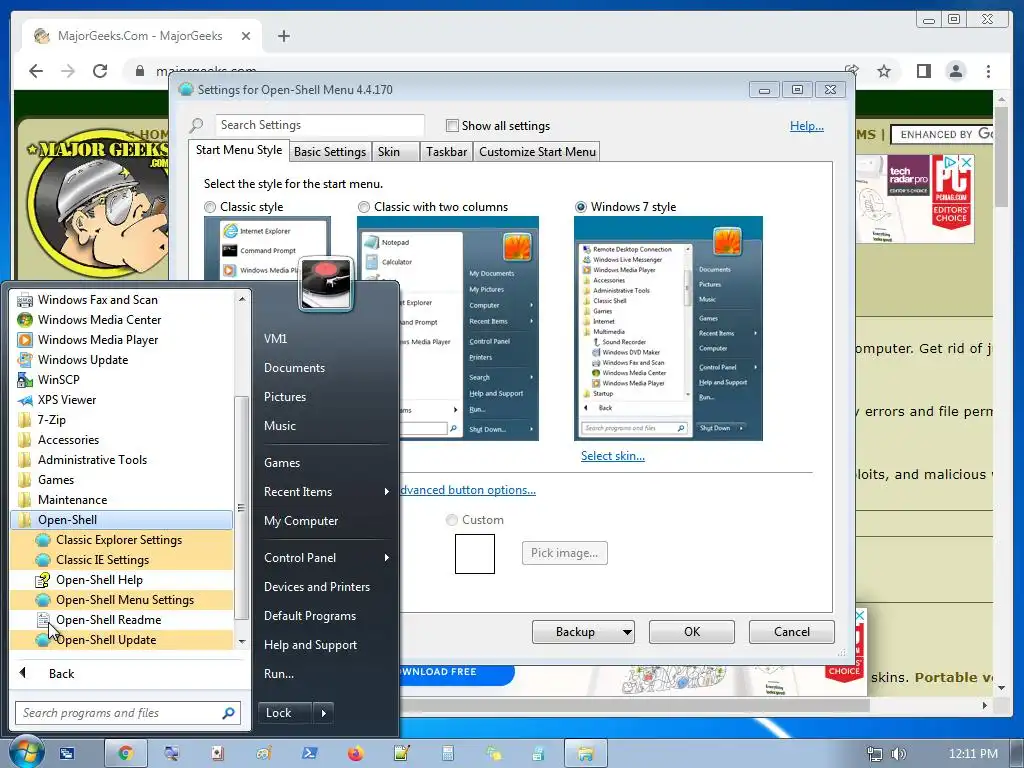This screenshot has width=1024, height=768.
Task: Click the OK button
Action: [x=692, y=632]
